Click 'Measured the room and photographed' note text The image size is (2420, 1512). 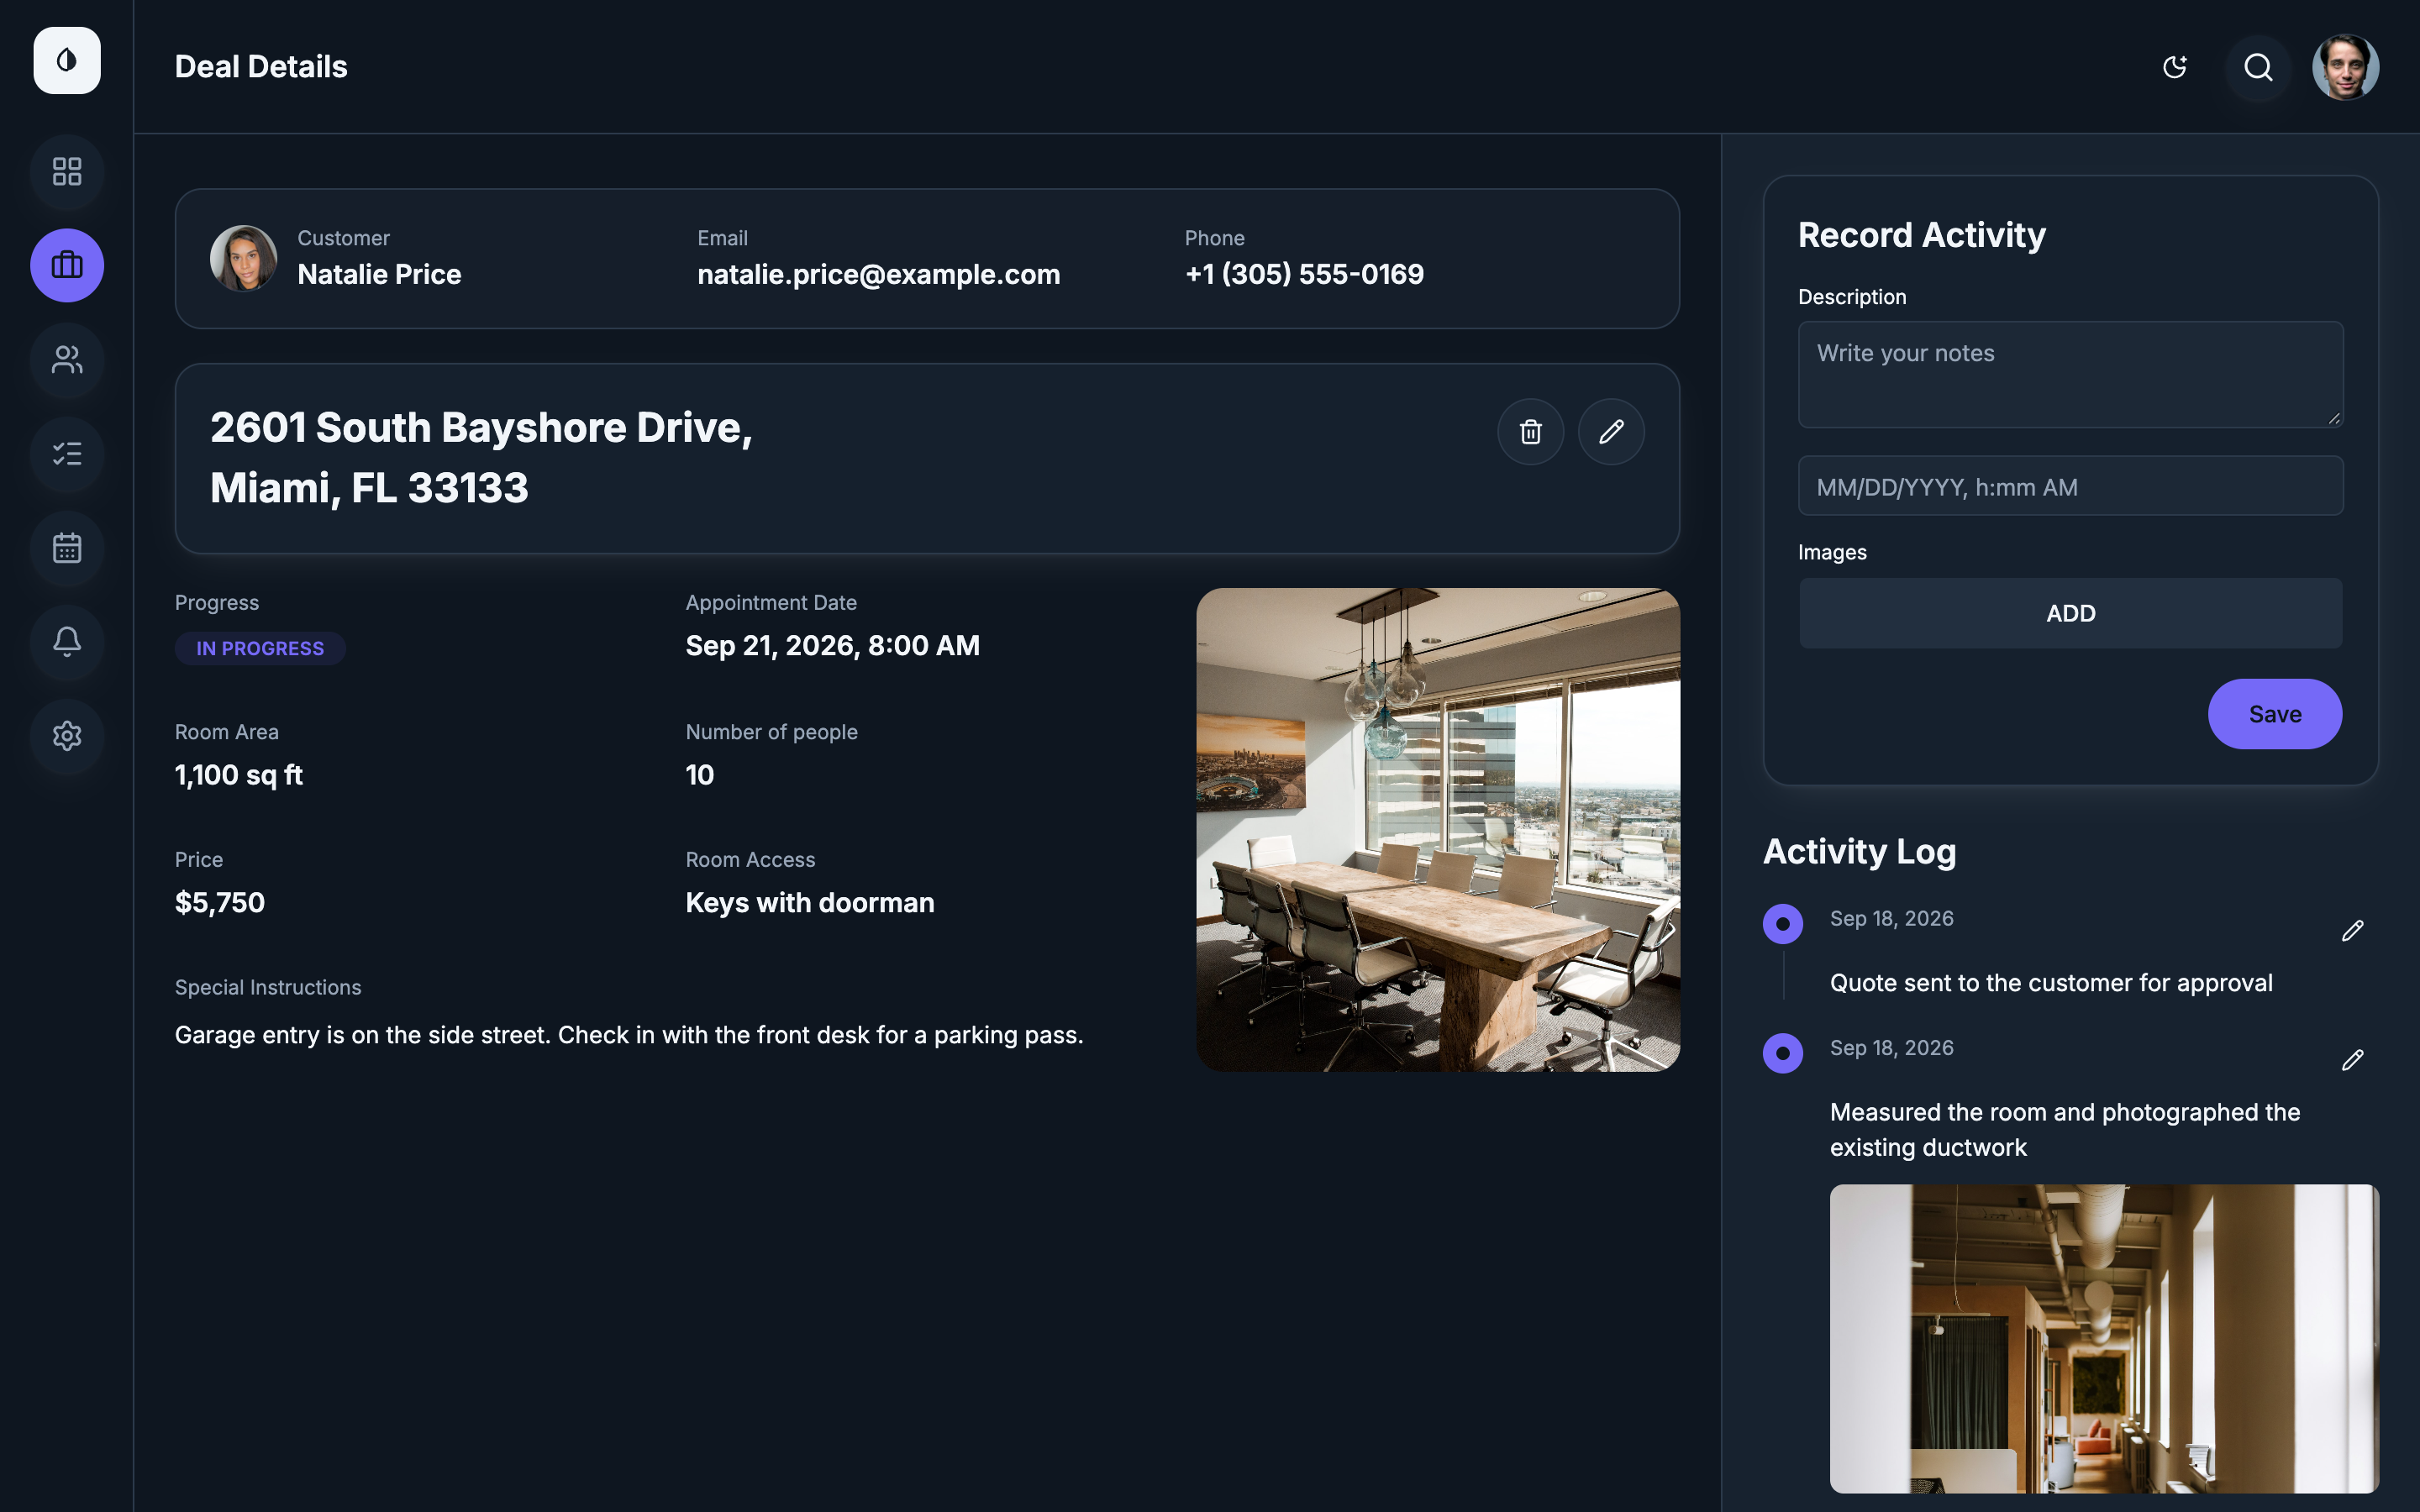pos(2065,1130)
